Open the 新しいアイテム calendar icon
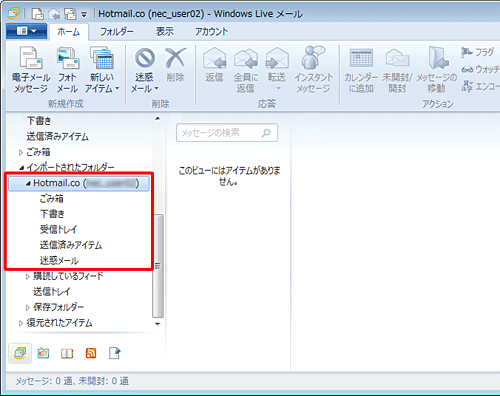Screen dimensions: 500x396 pos(102,58)
